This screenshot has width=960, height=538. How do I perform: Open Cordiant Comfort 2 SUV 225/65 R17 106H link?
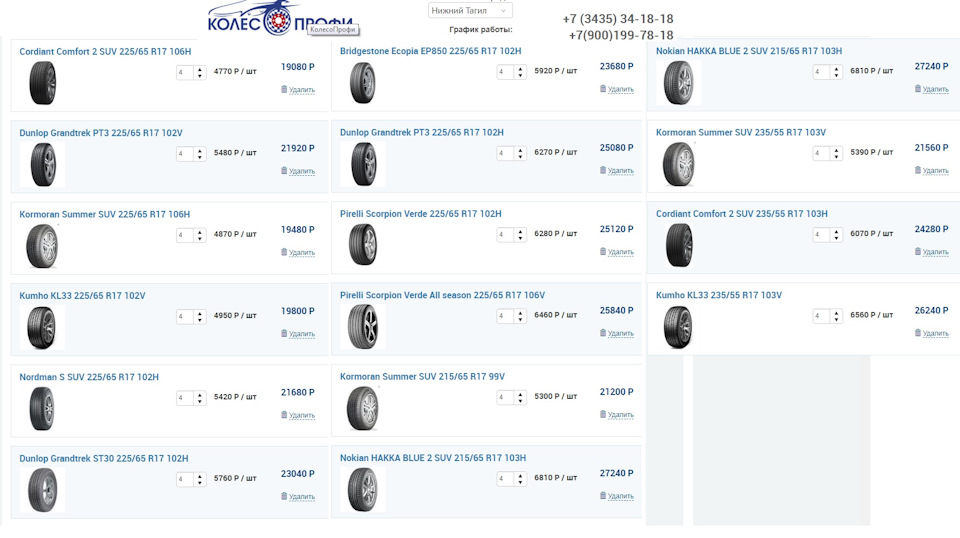tap(105, 51)
